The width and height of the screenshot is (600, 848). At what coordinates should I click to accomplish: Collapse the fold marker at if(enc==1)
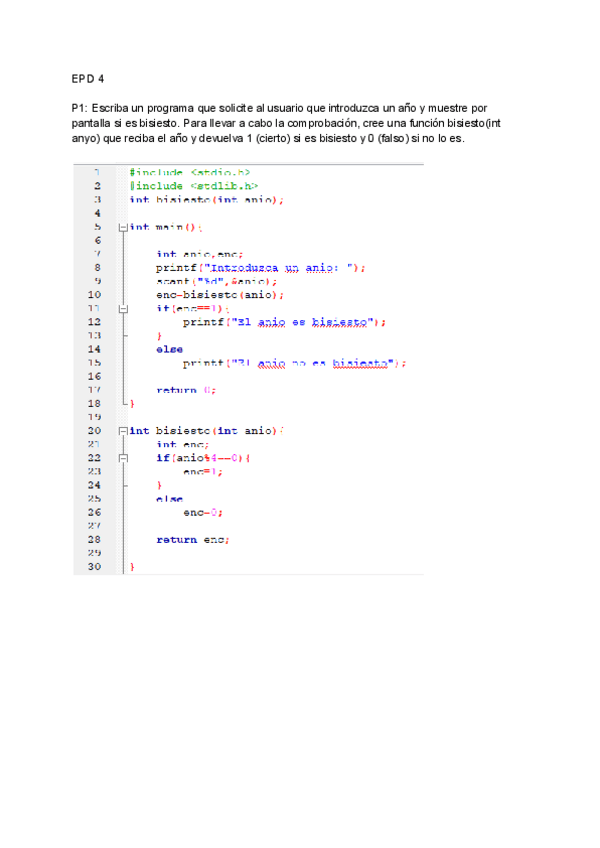coord(123,309)
